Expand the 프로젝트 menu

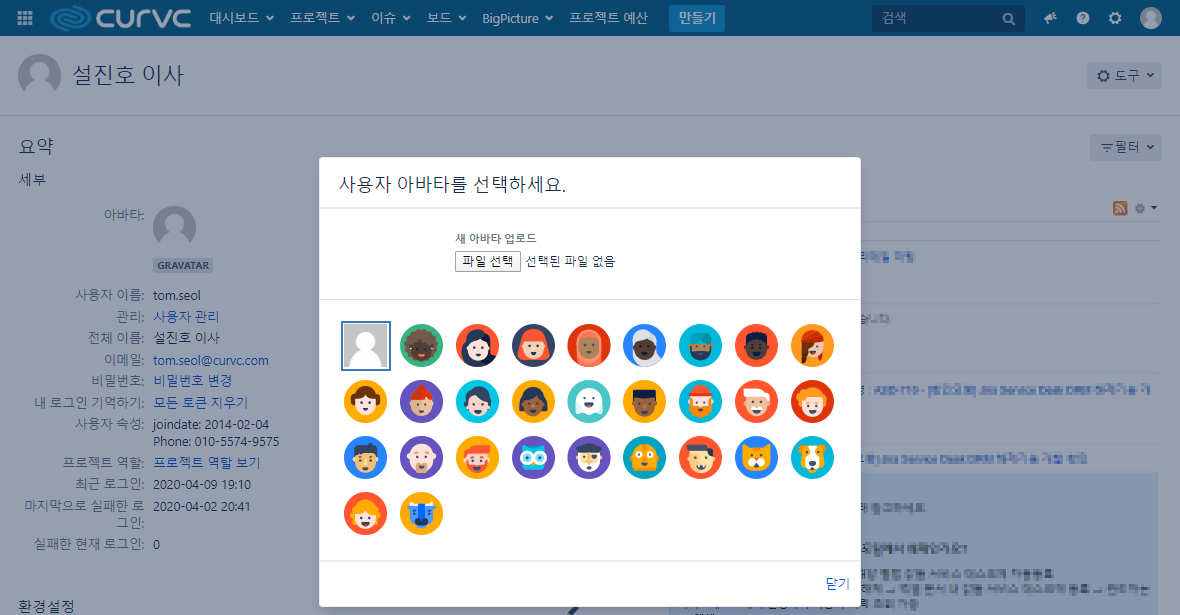(322, 18)
